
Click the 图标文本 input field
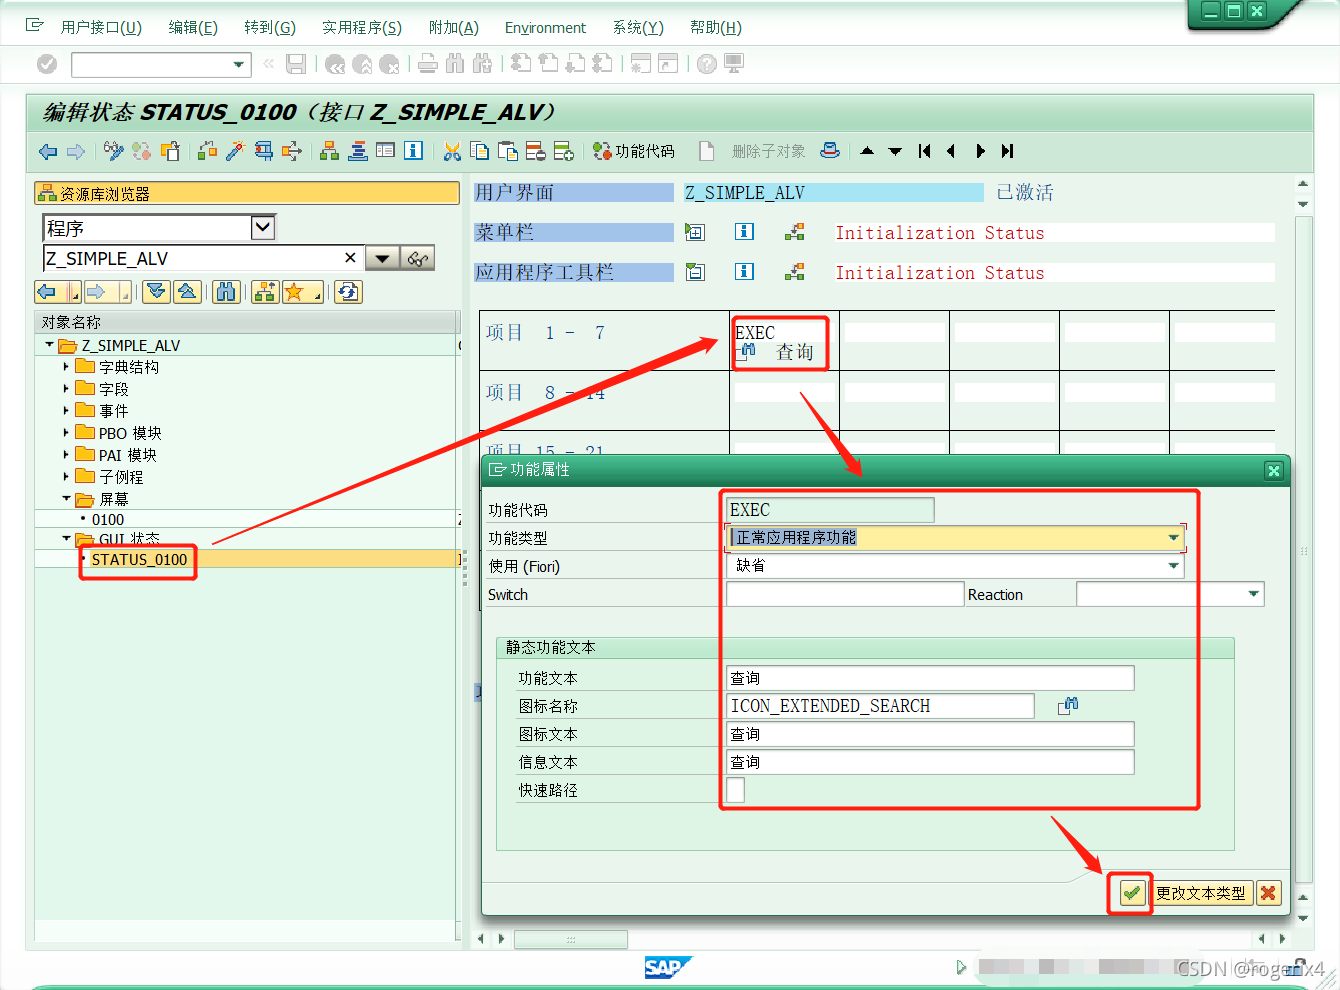(930, 734)
